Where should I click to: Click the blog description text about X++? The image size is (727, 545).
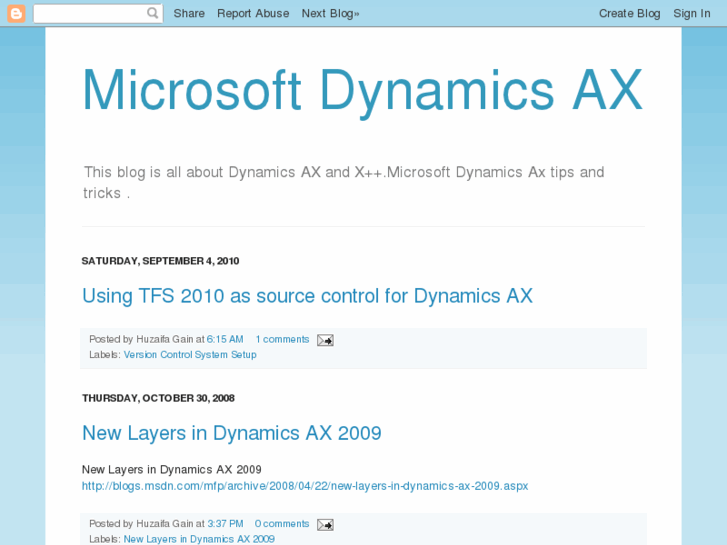[x=344, y=182]
